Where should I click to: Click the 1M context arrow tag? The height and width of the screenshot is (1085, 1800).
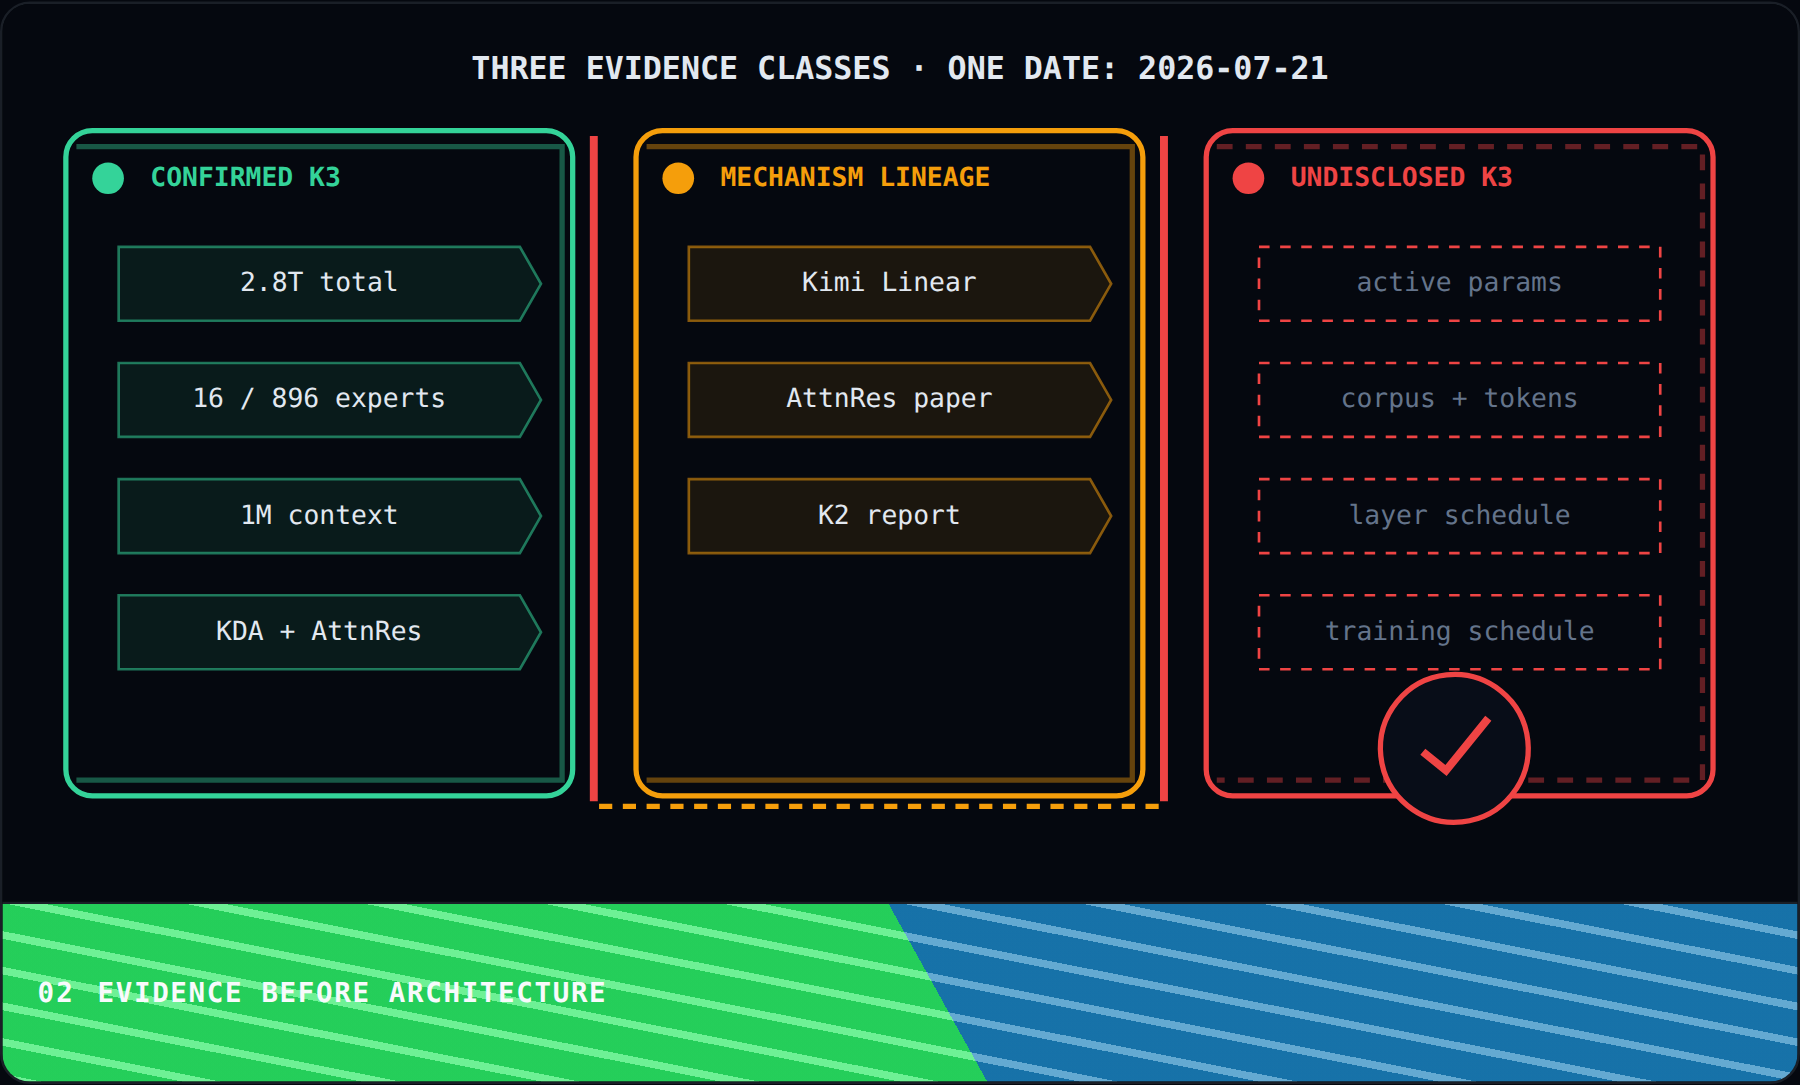tap(329, 516)
